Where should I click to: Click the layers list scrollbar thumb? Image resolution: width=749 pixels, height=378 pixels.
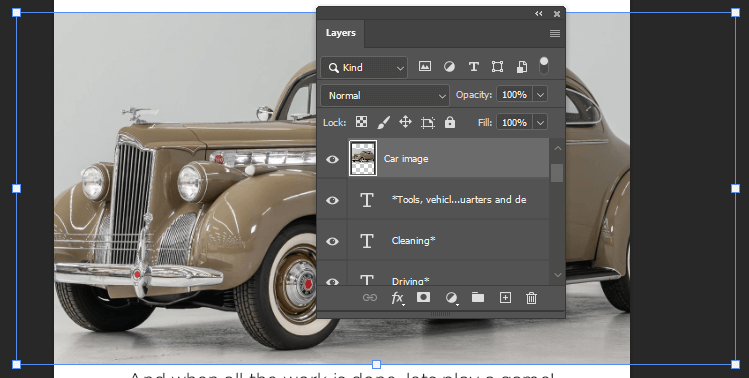pos(557,173)
